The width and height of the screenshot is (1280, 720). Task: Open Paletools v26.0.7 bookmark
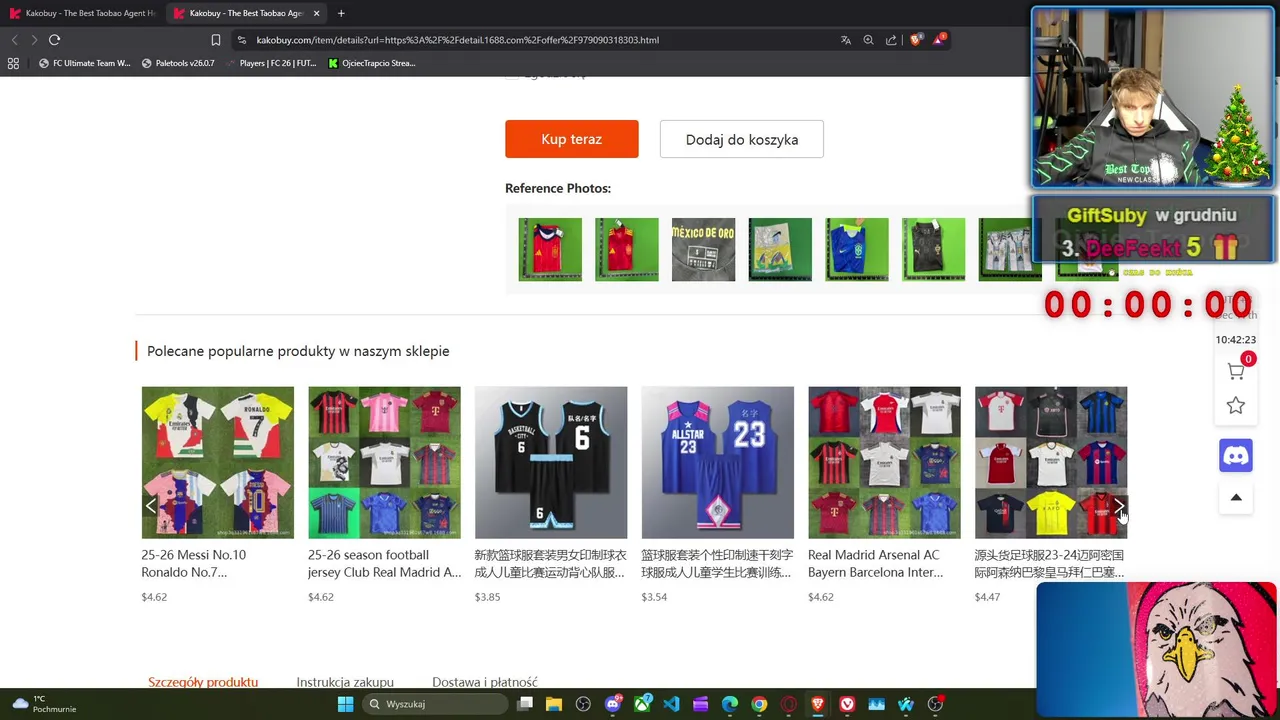click(x=178, y=63)
